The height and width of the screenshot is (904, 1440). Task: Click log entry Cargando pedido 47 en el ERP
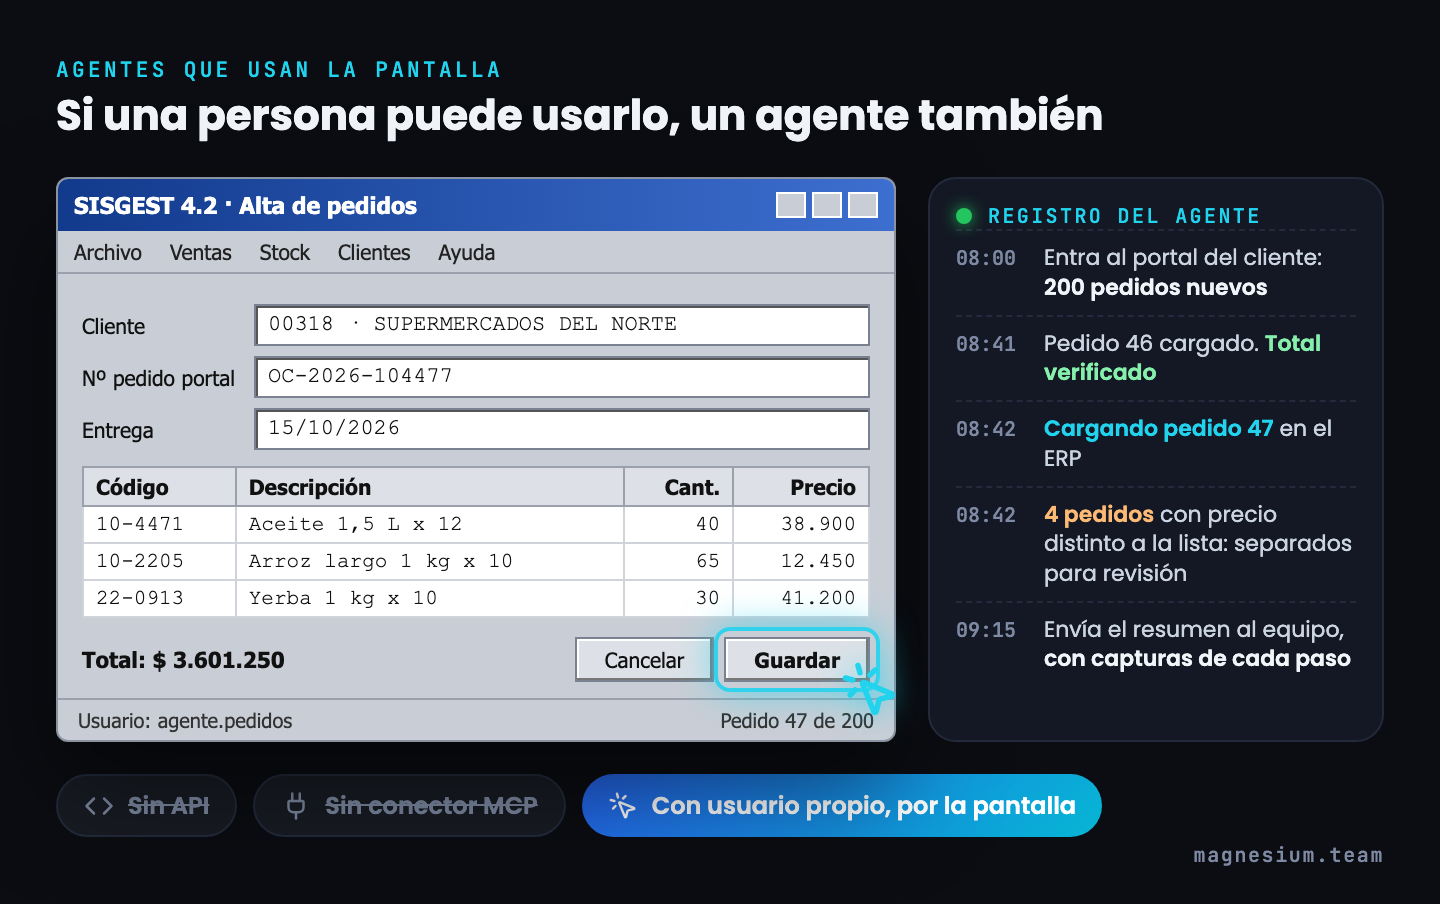[x=1155, y=443]
